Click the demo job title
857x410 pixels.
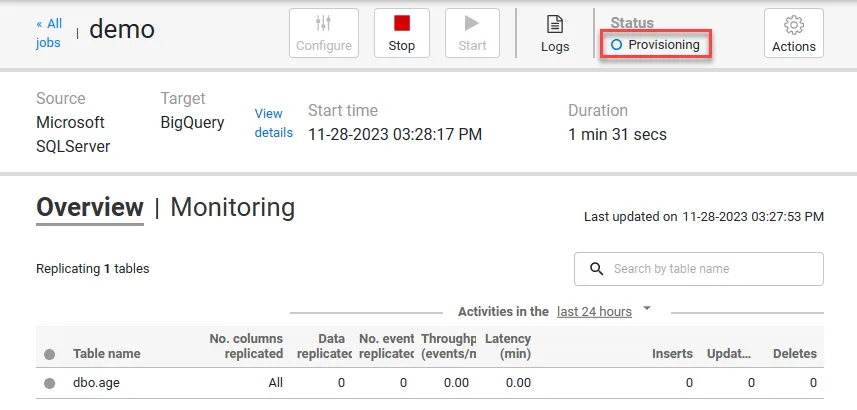click(x=122, y=28)
